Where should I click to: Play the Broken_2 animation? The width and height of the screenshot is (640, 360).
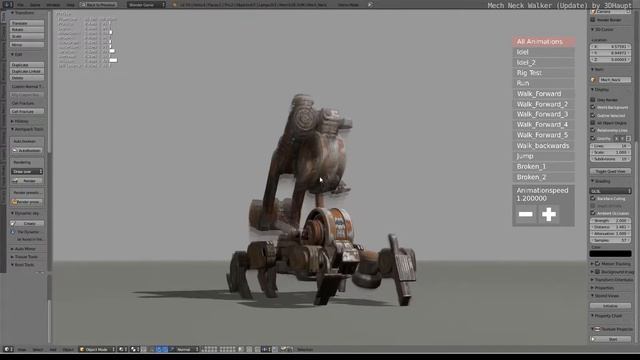(x=543, y=177)
